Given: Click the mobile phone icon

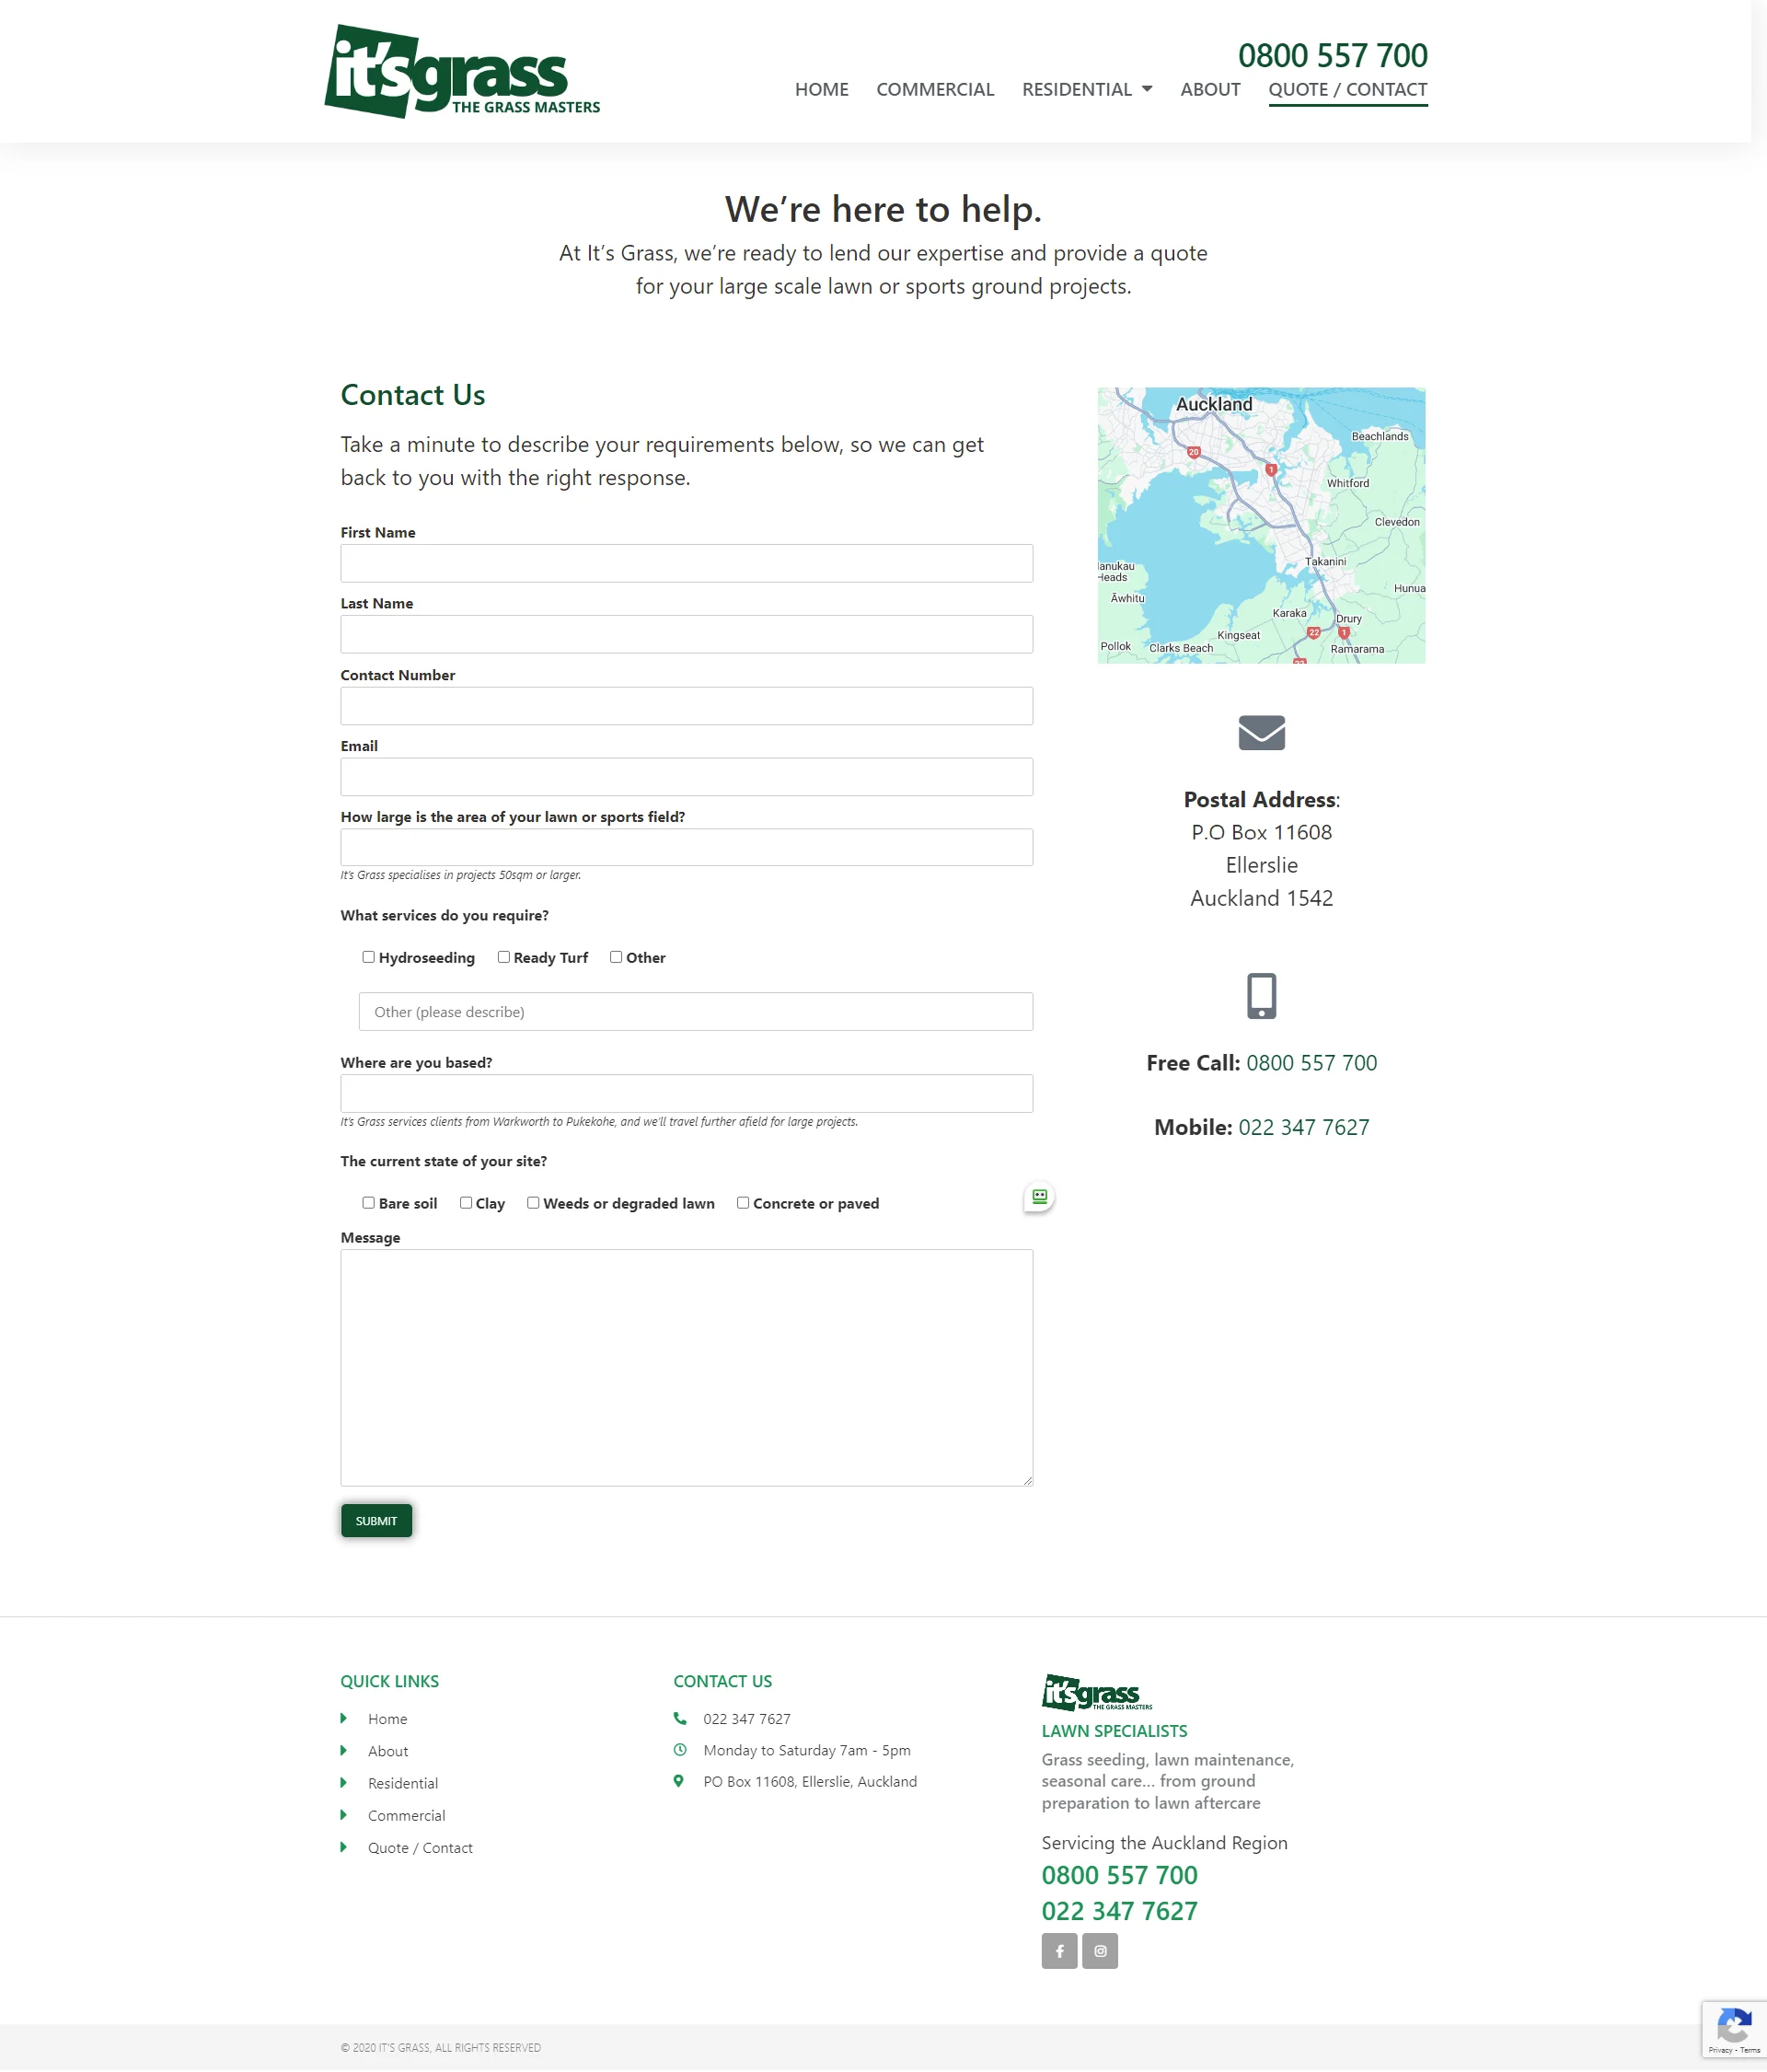Looking at the screenshot, I should tap(1261, 995).
